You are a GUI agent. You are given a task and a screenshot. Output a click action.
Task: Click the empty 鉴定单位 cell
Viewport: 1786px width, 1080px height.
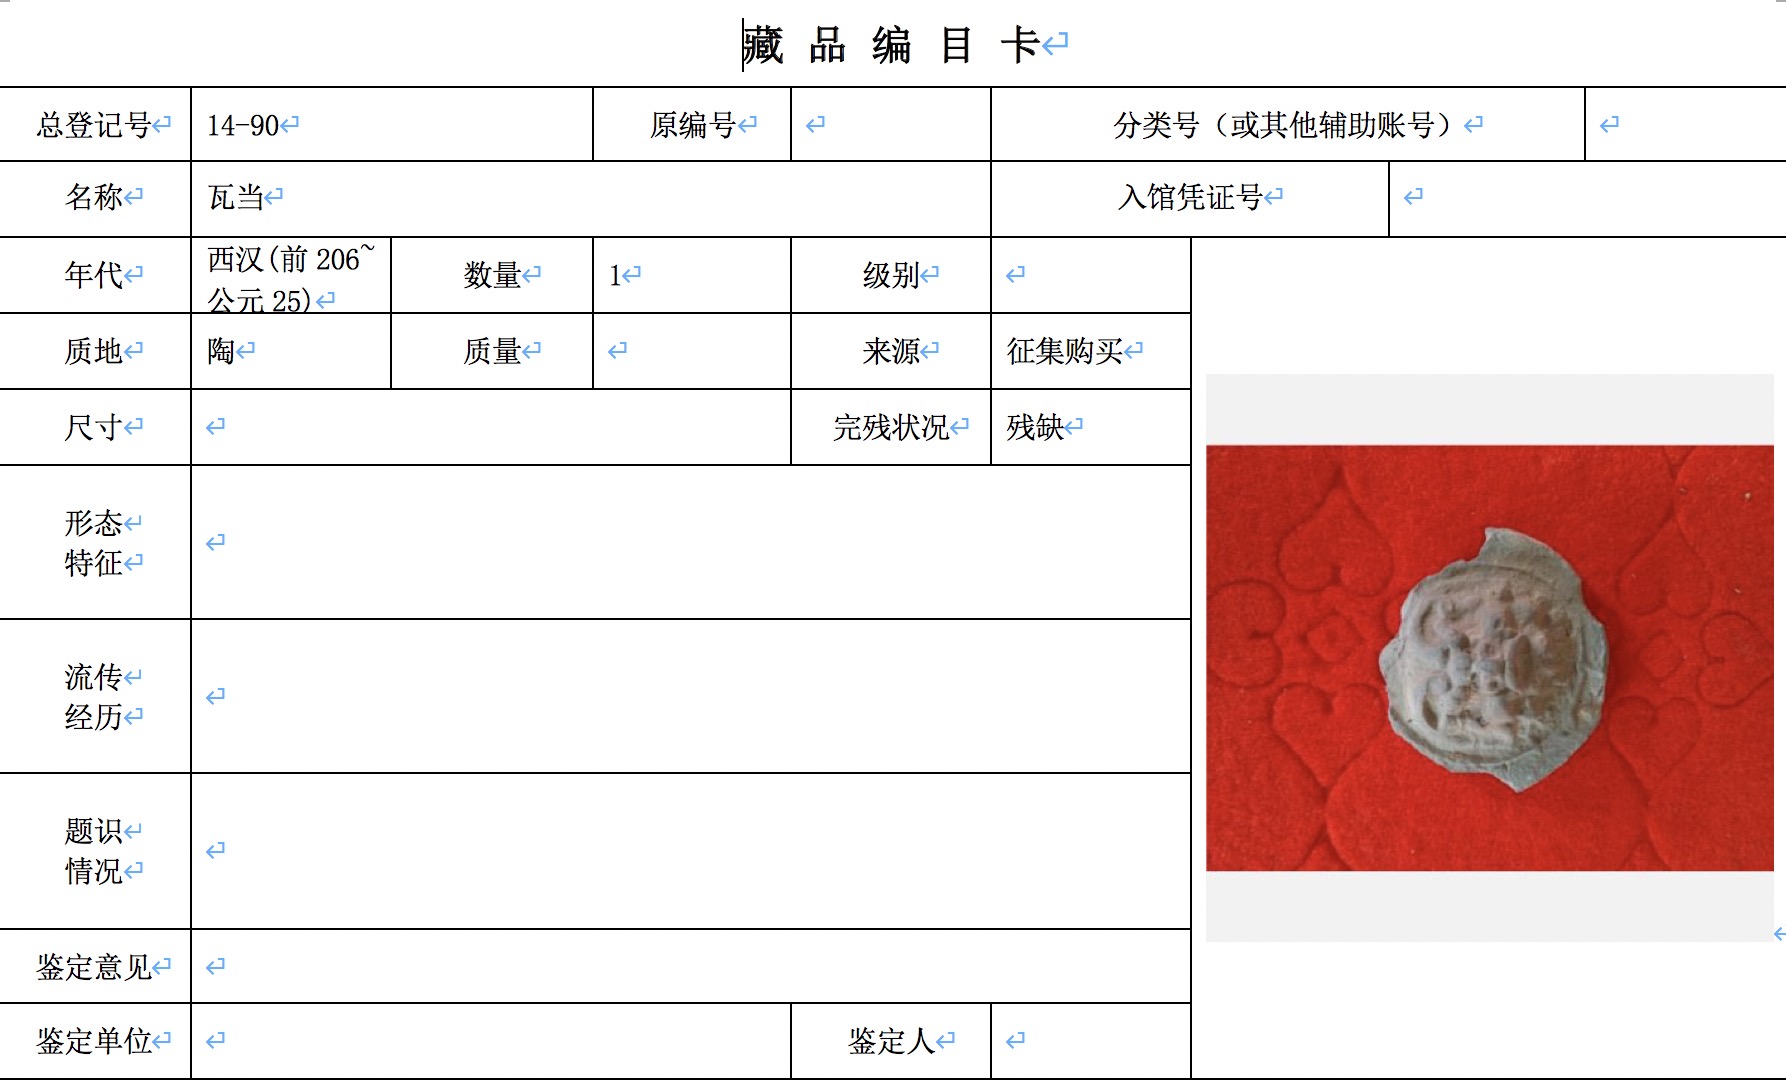(x=491, y=1041)
